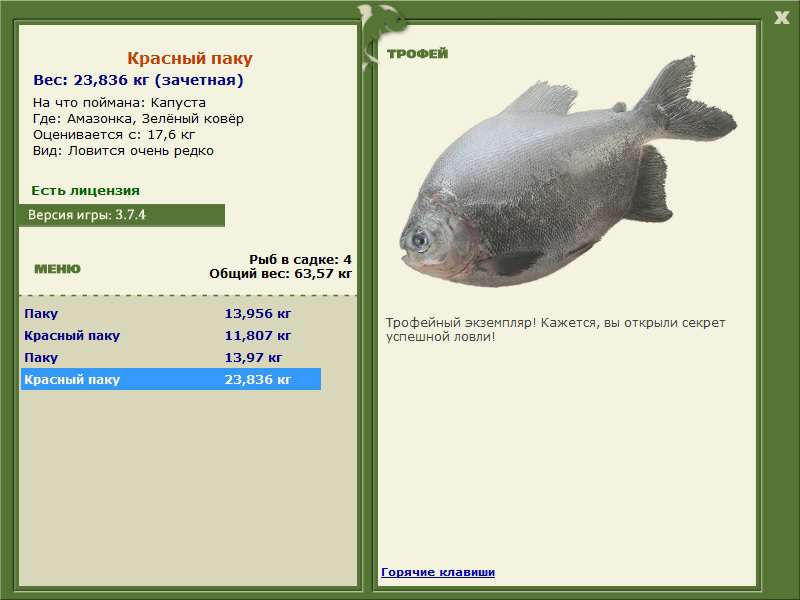Click the red pacu fish image
800x600 pixels.
(568, 172)
